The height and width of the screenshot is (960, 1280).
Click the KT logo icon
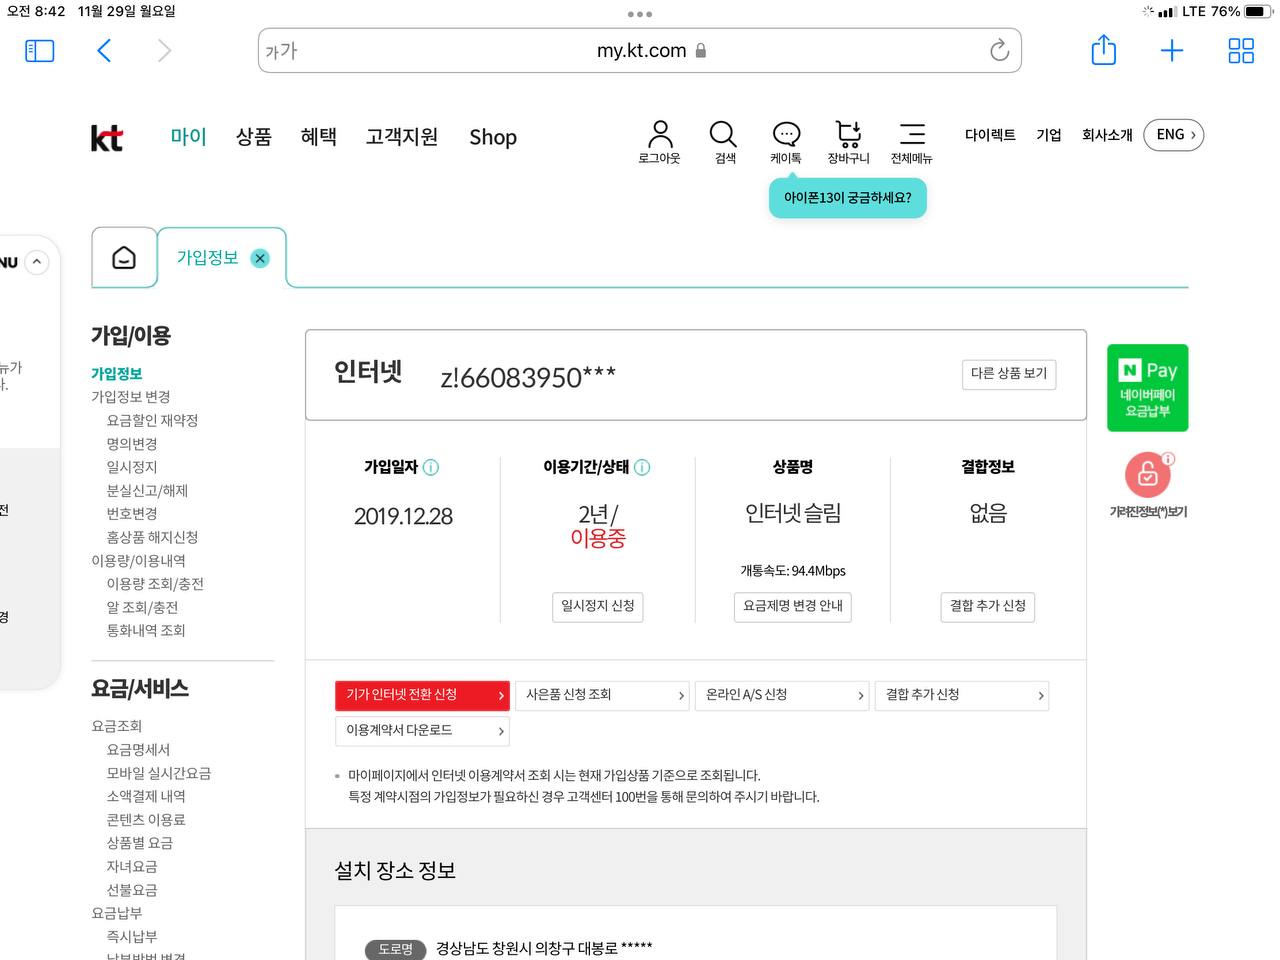click(107, 138)
